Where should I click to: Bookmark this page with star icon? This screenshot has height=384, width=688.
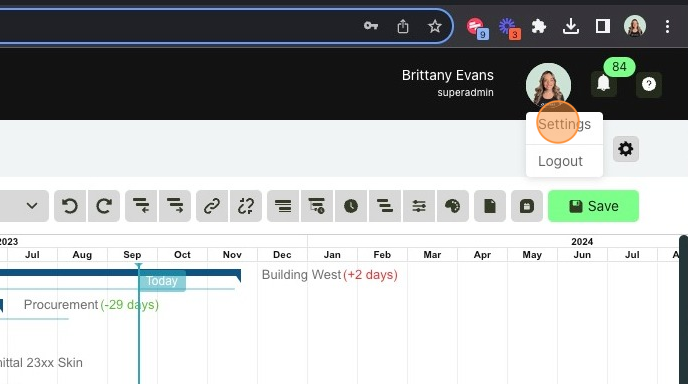point(435,26)
